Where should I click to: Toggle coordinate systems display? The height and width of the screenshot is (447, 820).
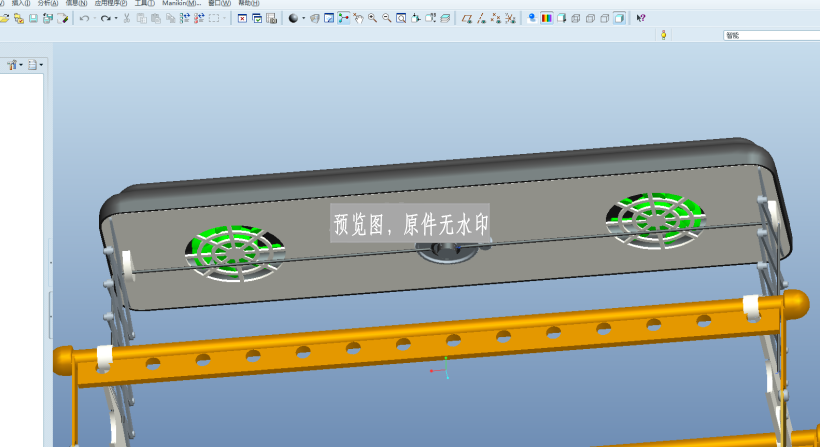click(x=510, y=18)
